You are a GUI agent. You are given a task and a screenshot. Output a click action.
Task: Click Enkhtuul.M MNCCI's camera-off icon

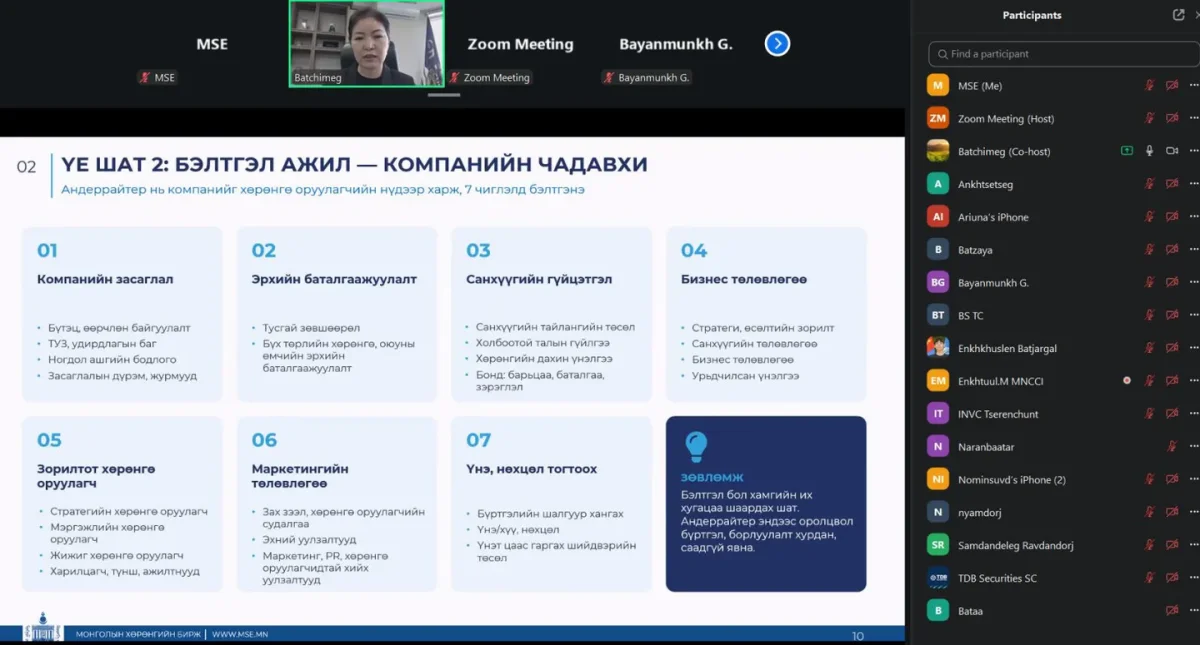[x=1172, y=381]
